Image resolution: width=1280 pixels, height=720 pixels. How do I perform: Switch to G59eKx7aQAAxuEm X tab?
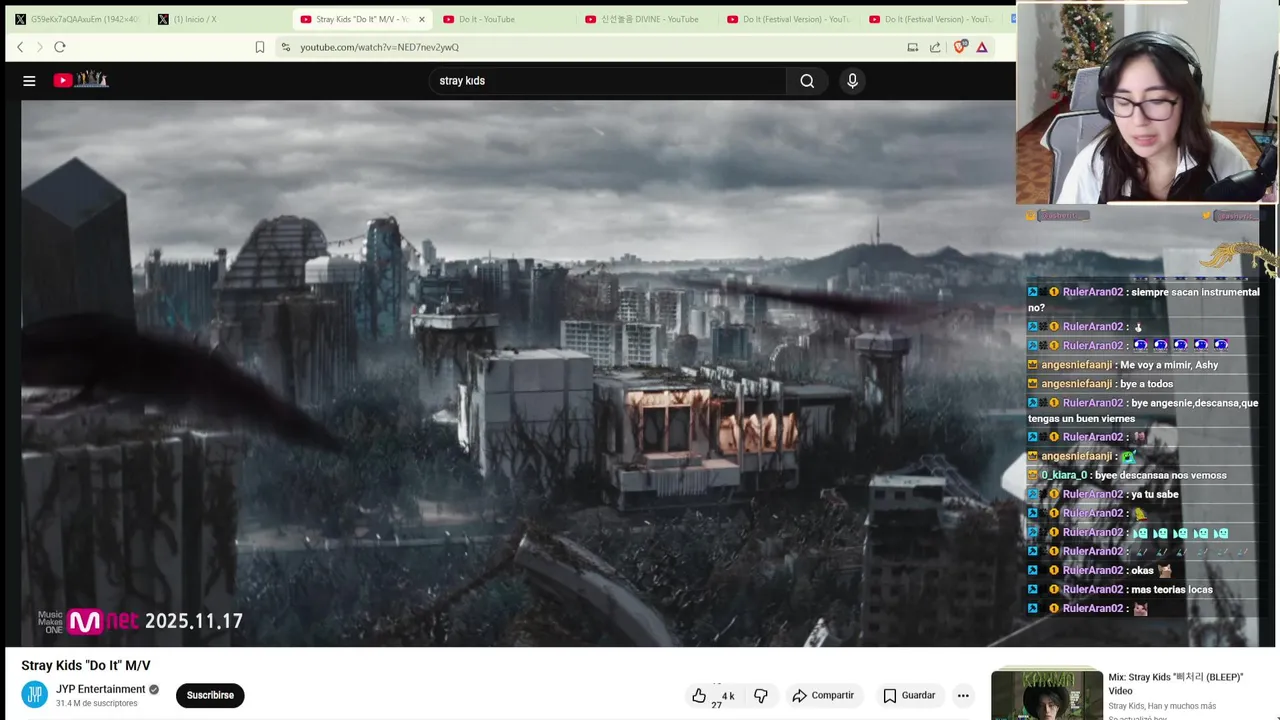pos(77,19)
